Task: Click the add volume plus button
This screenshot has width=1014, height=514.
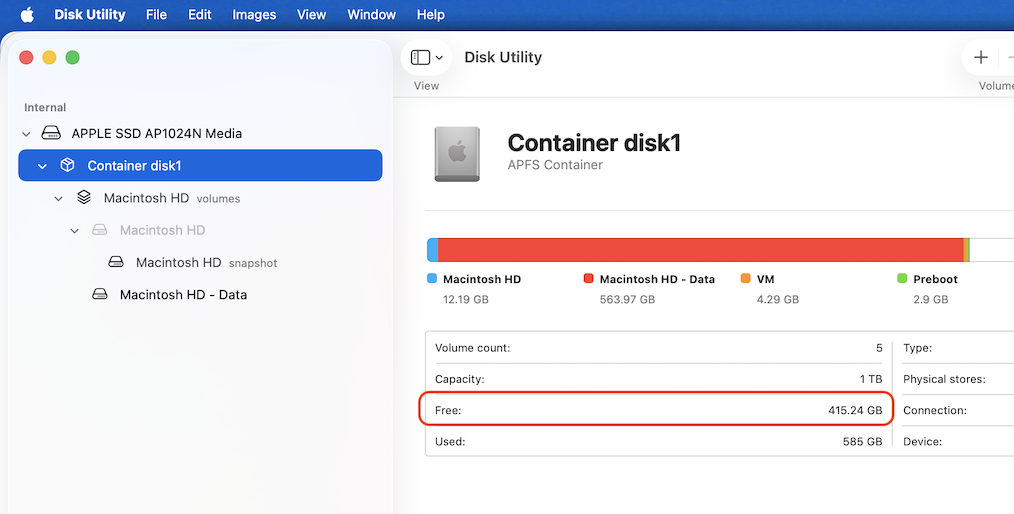Action: point(981,58)
